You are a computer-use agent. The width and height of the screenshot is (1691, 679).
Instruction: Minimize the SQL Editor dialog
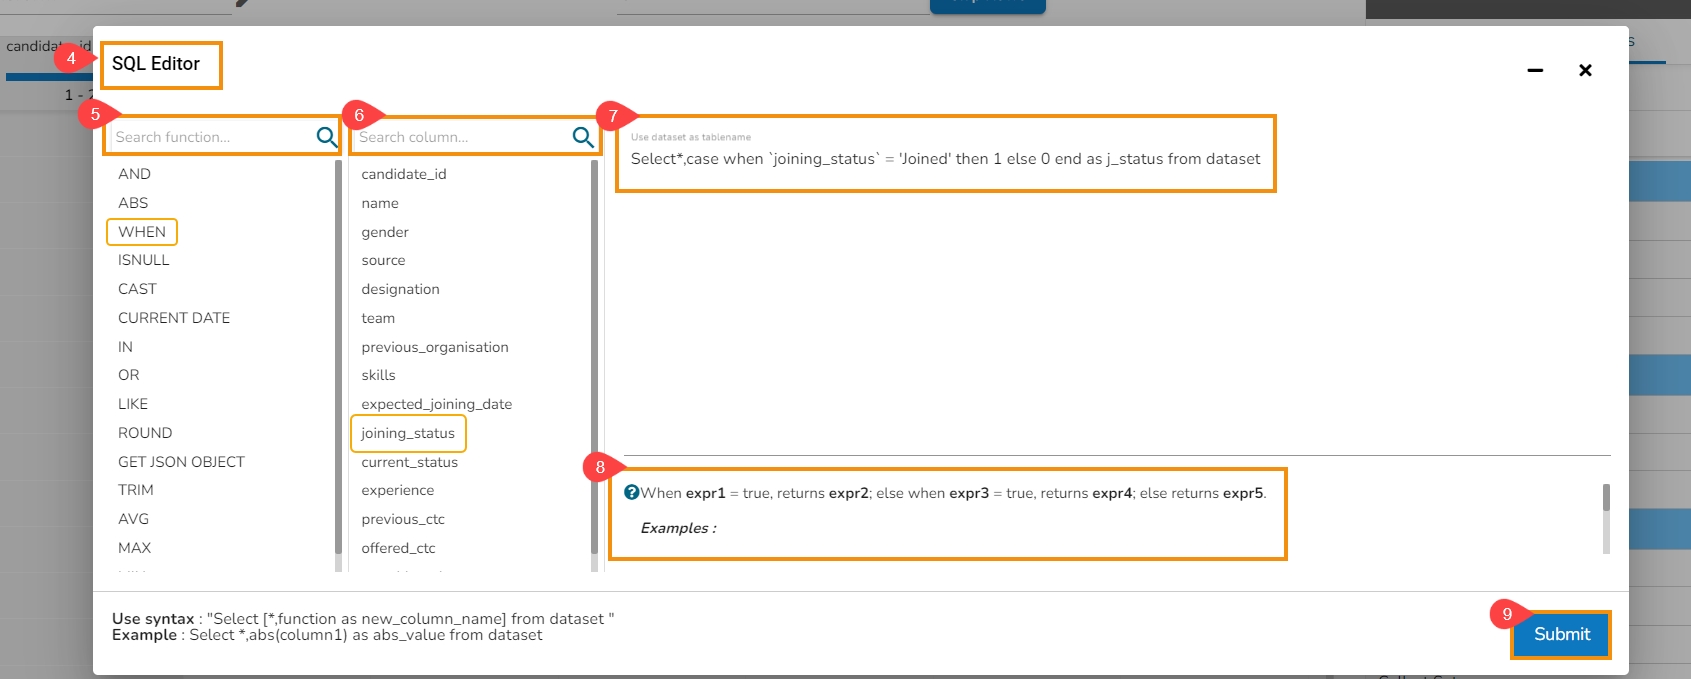tap(1535, 70)
